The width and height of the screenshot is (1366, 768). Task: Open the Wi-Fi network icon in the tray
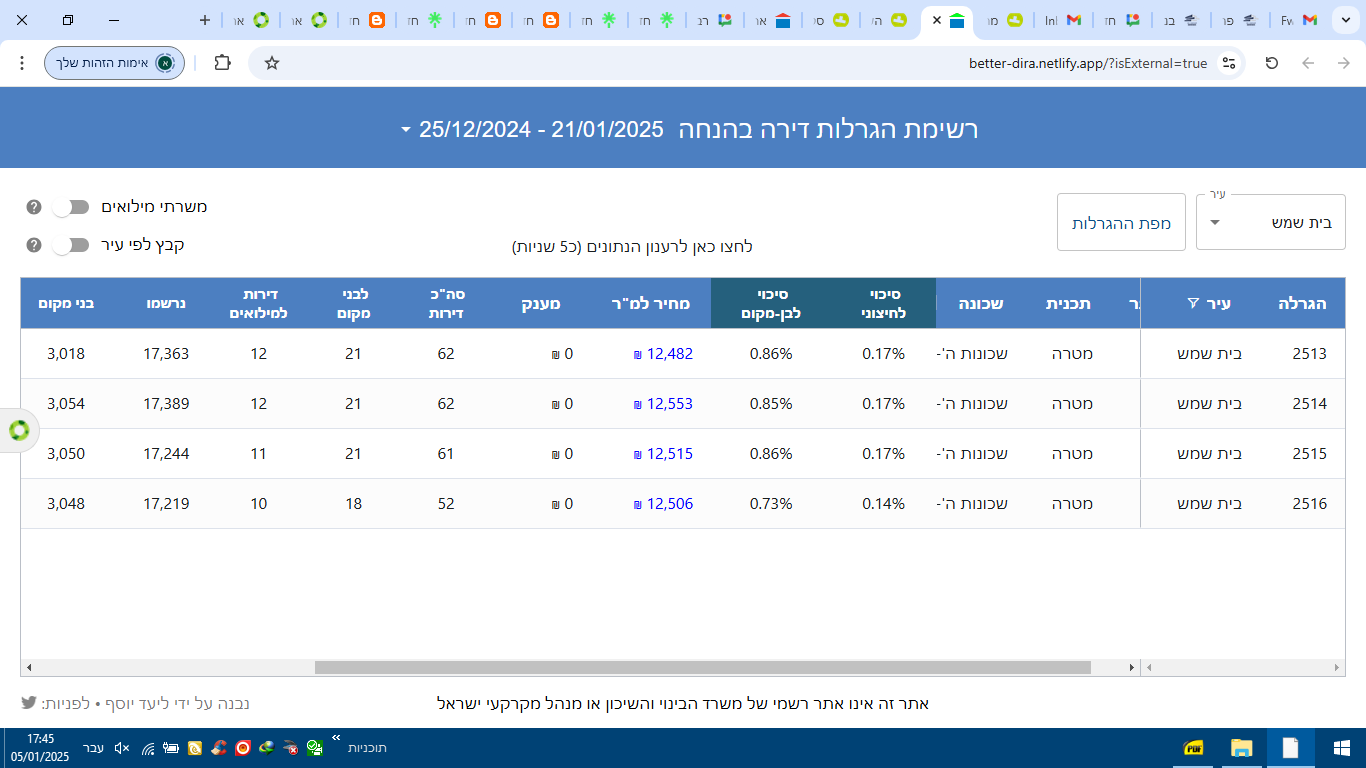[148, 748]
